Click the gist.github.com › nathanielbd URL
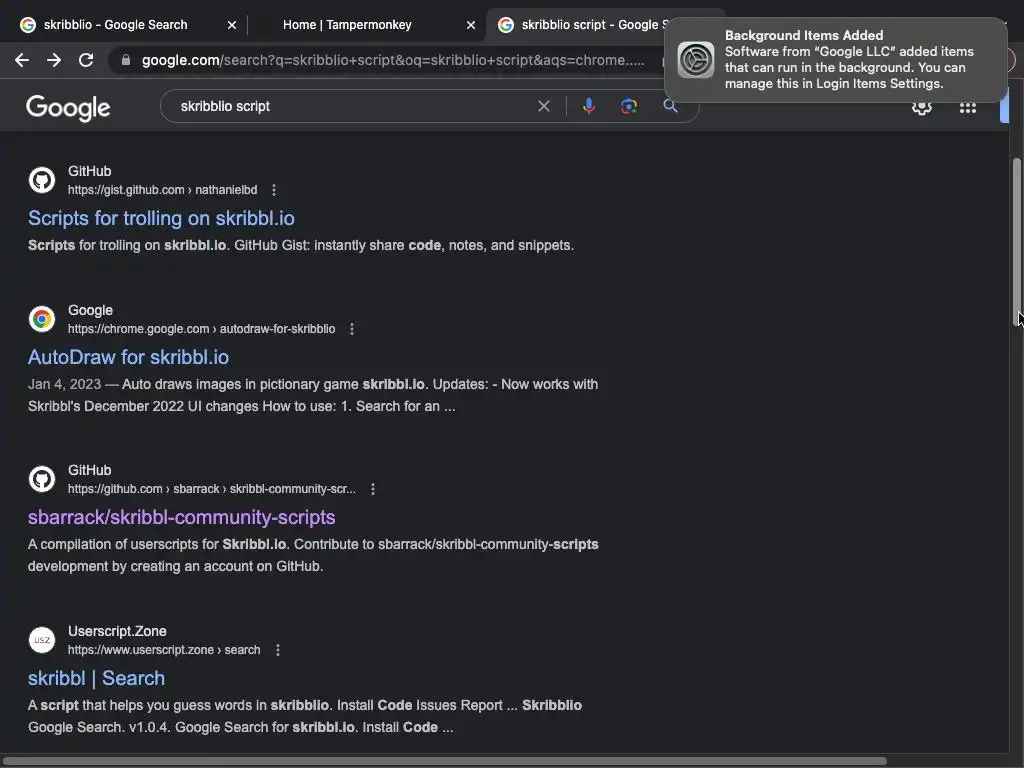The height and width of the screenshot is (768, 1024). (163, 190)
